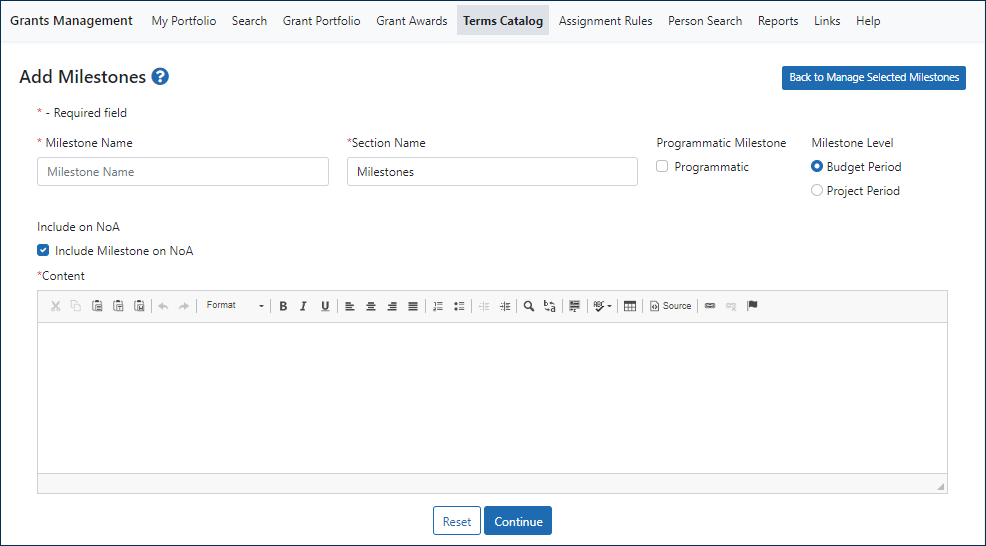Viewport: 986px width, 546px height.
Task: Click the Grants Management title
Action: 71,21
